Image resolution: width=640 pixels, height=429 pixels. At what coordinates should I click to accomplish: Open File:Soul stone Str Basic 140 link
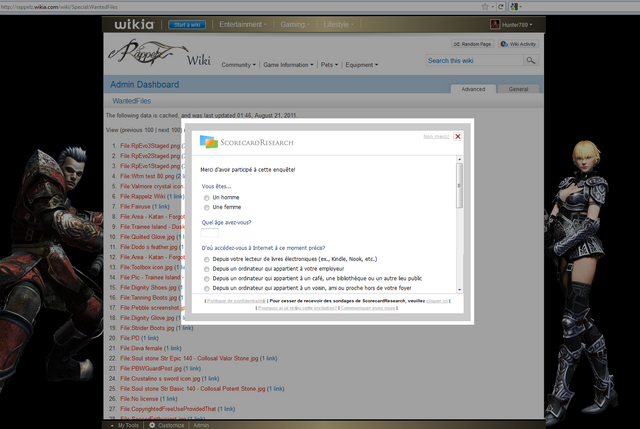pyautogui.click(x=193, y=389)
